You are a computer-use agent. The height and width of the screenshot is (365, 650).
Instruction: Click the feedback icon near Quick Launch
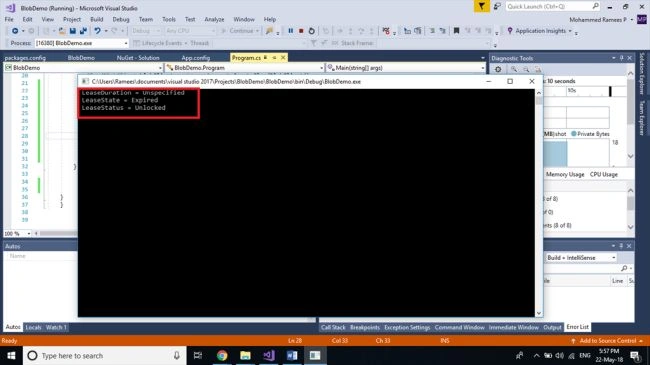(497, 6)
